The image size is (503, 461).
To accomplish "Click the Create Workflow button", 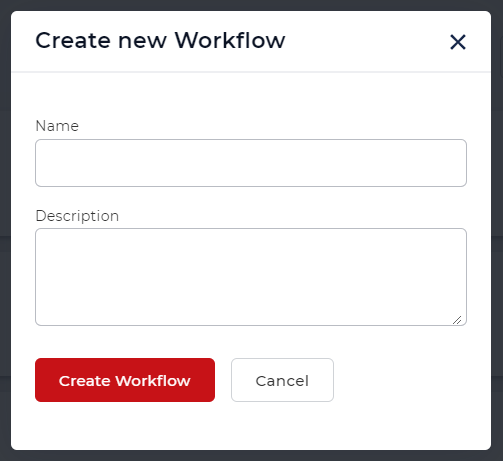I will coord(125,380).
